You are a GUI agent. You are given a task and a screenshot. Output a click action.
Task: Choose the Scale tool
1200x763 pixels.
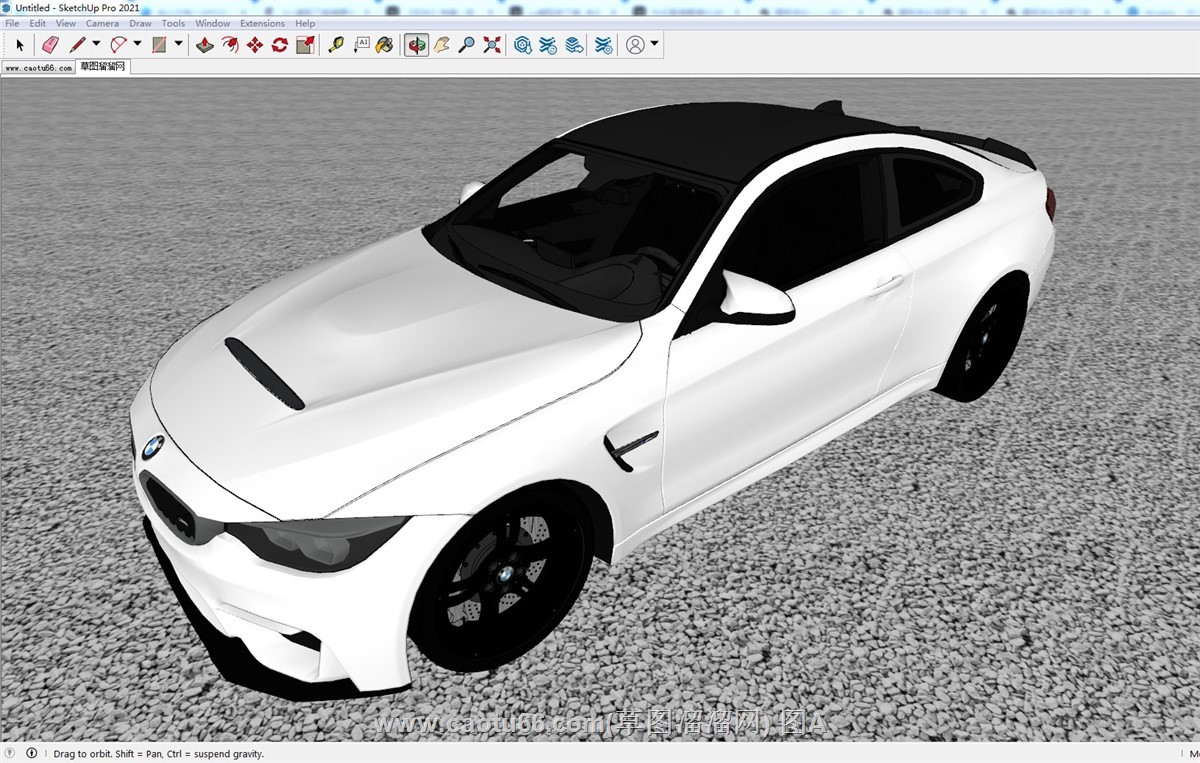pos(306,45)
